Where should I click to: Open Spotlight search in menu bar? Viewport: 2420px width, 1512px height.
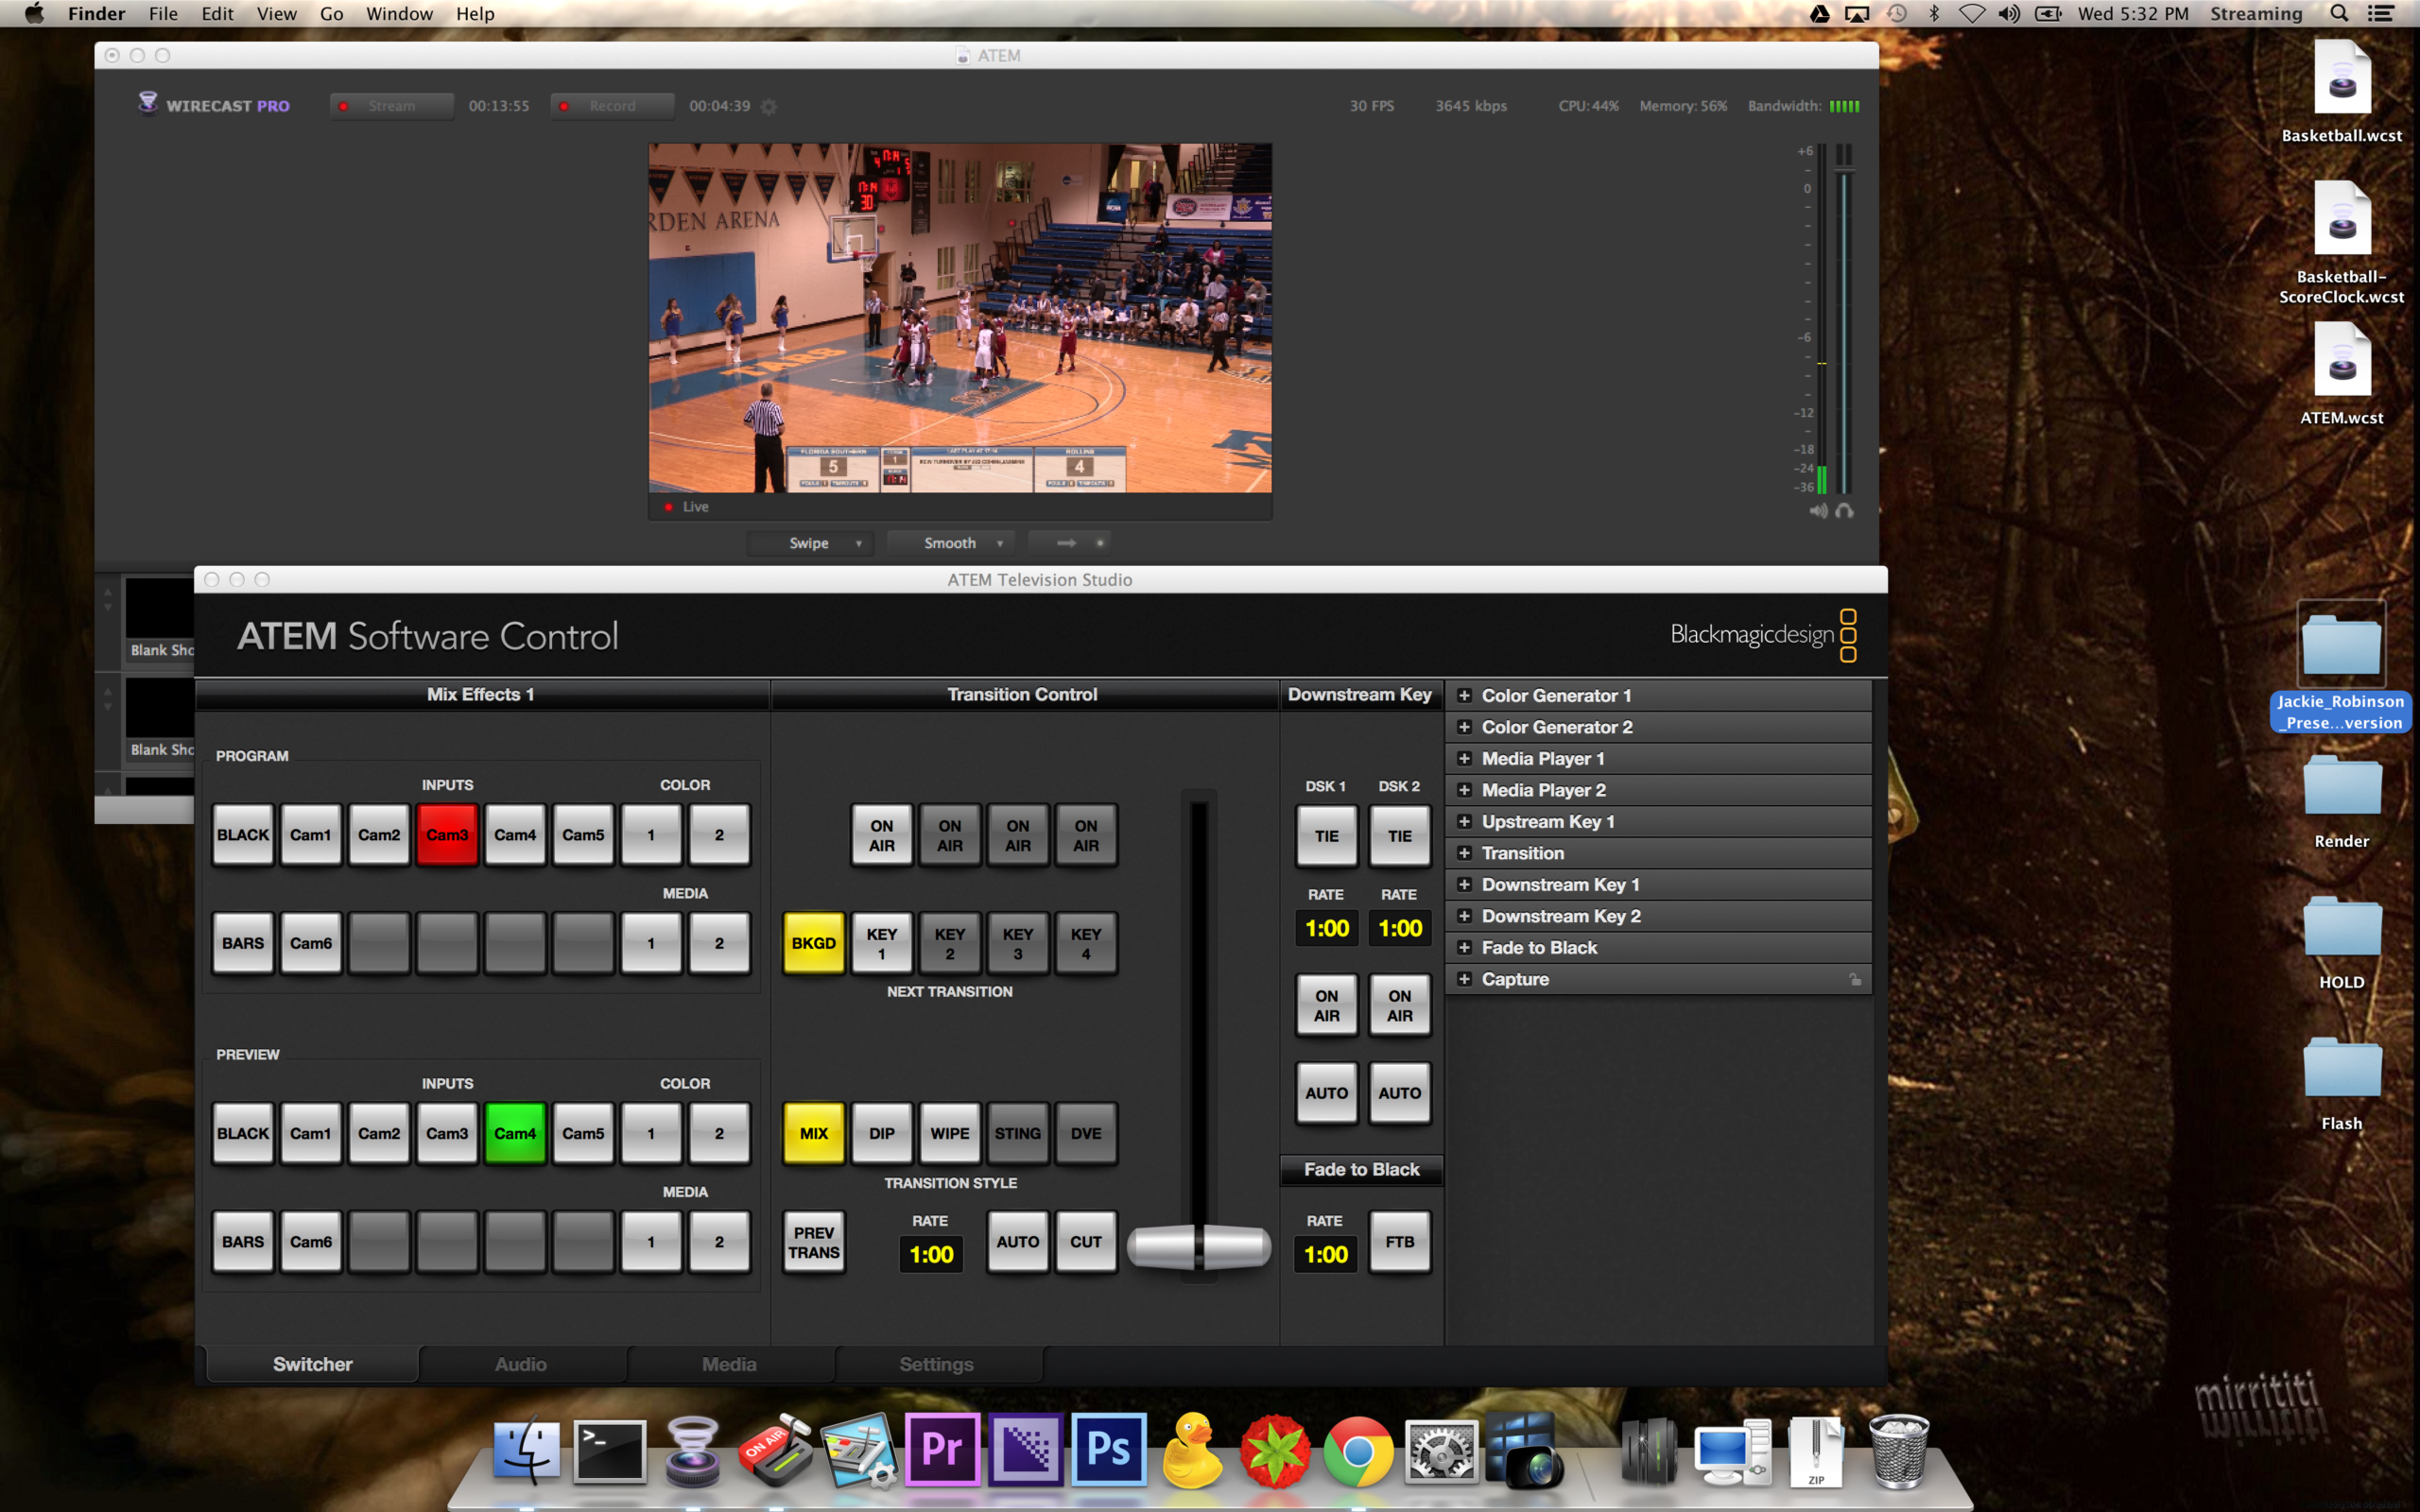pyautogui.click(x=2339, y=14)
